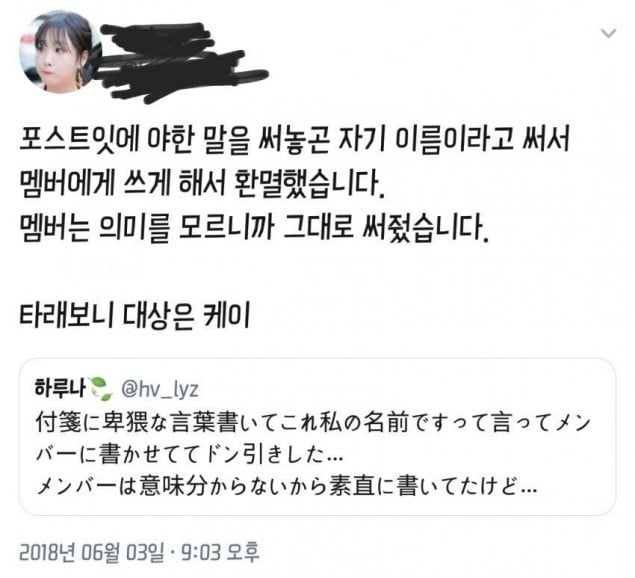Click the blacked-out account name
This screenshot has height=578, width=635.
click(183, 62)
